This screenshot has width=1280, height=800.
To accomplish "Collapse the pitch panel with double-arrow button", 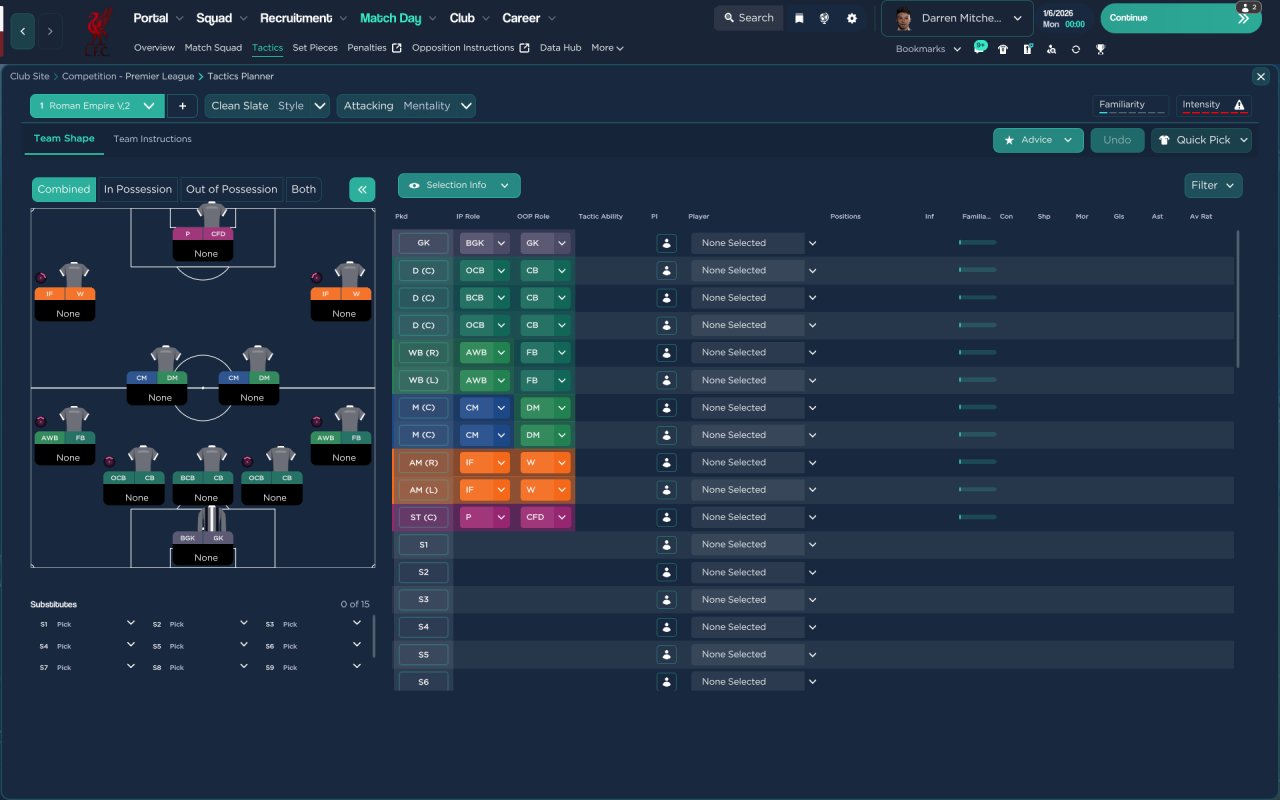I will pos(362,189).
